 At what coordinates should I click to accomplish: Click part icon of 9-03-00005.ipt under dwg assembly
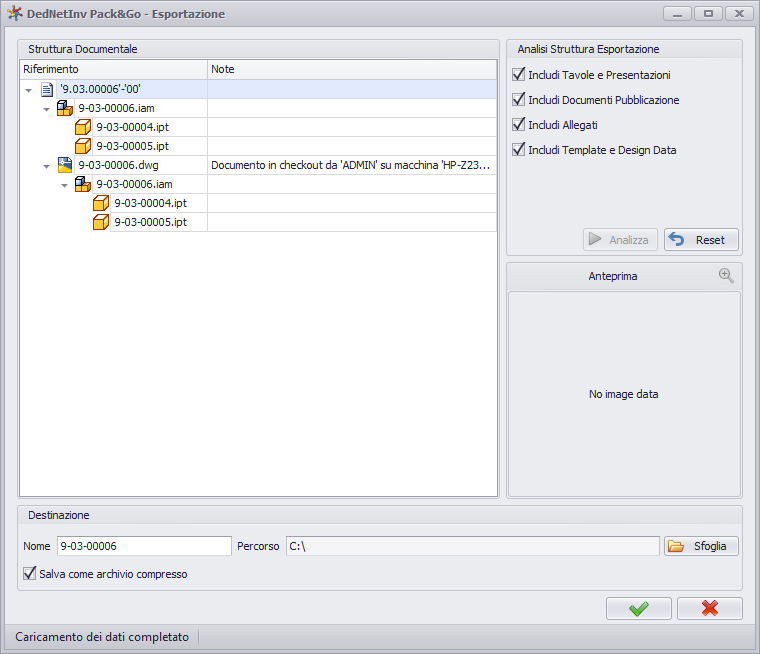[x=101, y=222]
